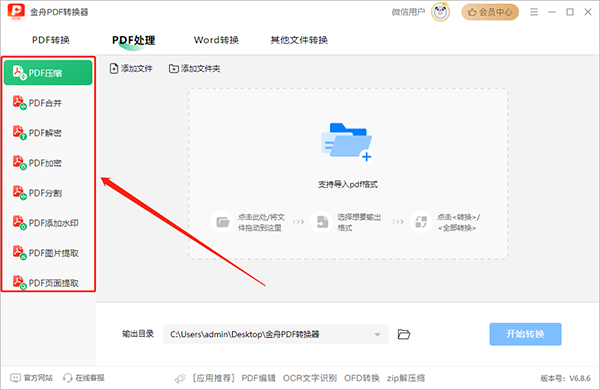Switch to the Word转换 tab
The image size is (600, 390).
point(216,40)
